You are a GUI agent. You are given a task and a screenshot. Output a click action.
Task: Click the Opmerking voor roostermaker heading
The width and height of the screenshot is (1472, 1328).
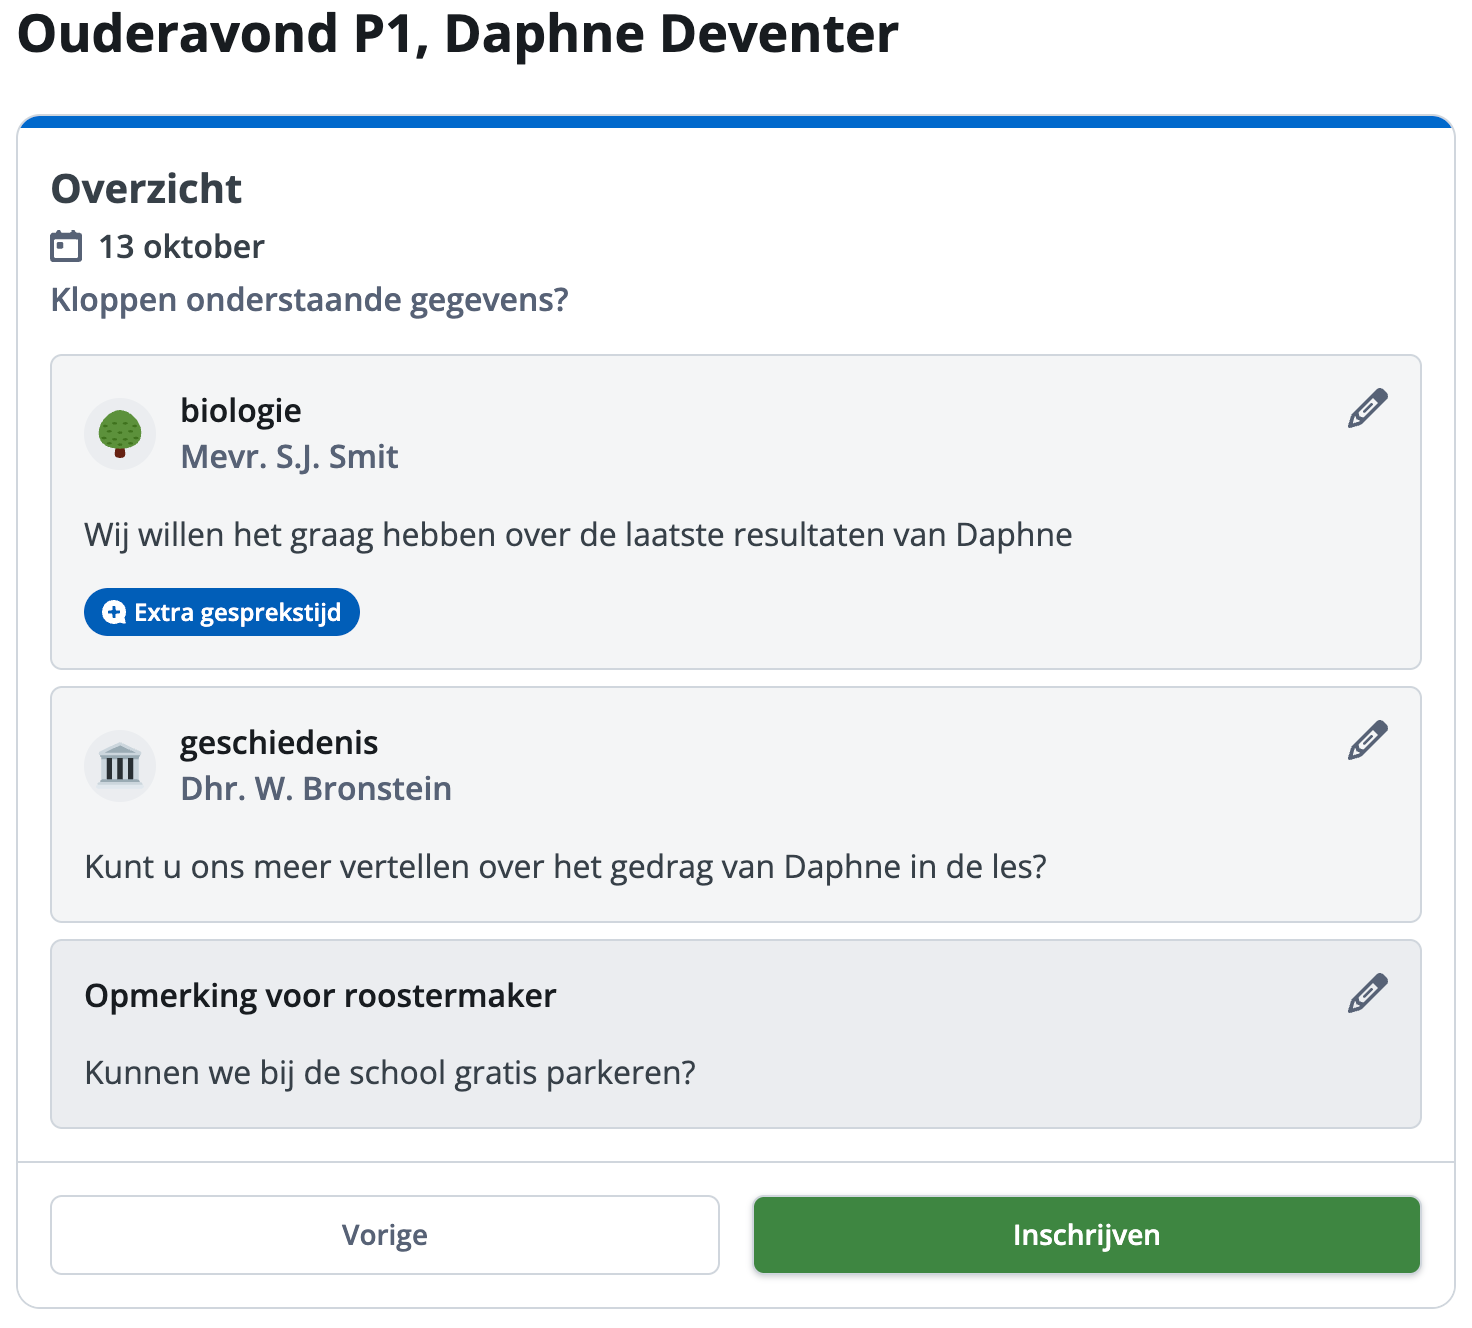coord(320,996)
